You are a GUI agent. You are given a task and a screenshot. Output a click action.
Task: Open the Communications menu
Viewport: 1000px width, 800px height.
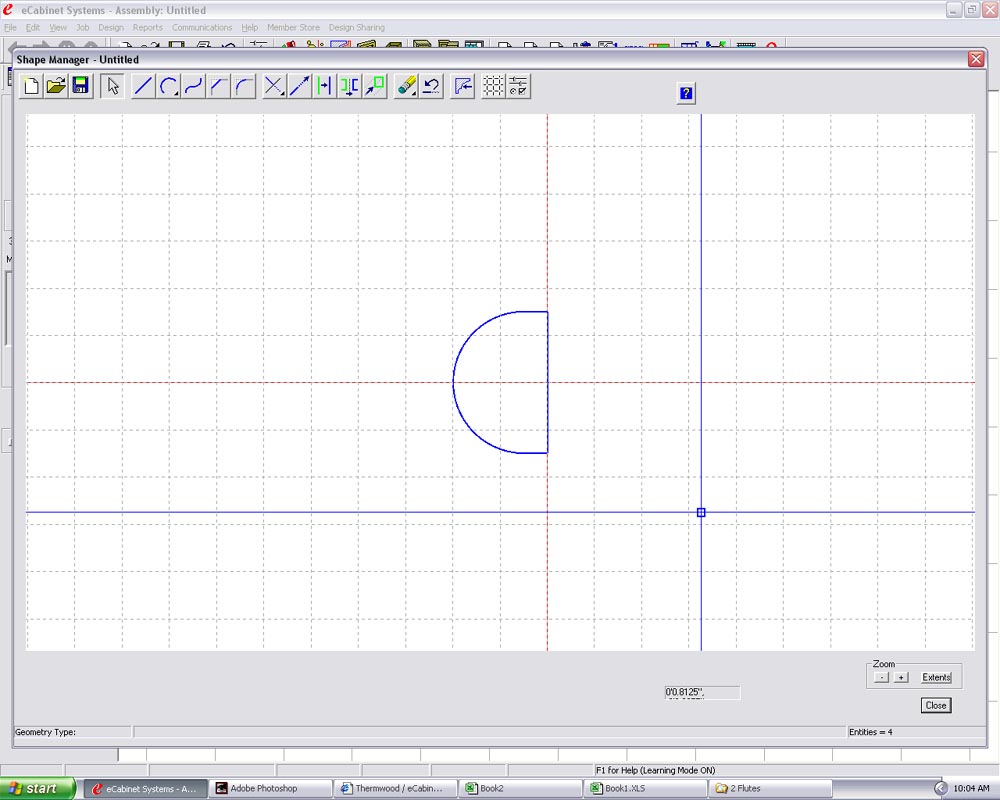(x=202, y=27)
